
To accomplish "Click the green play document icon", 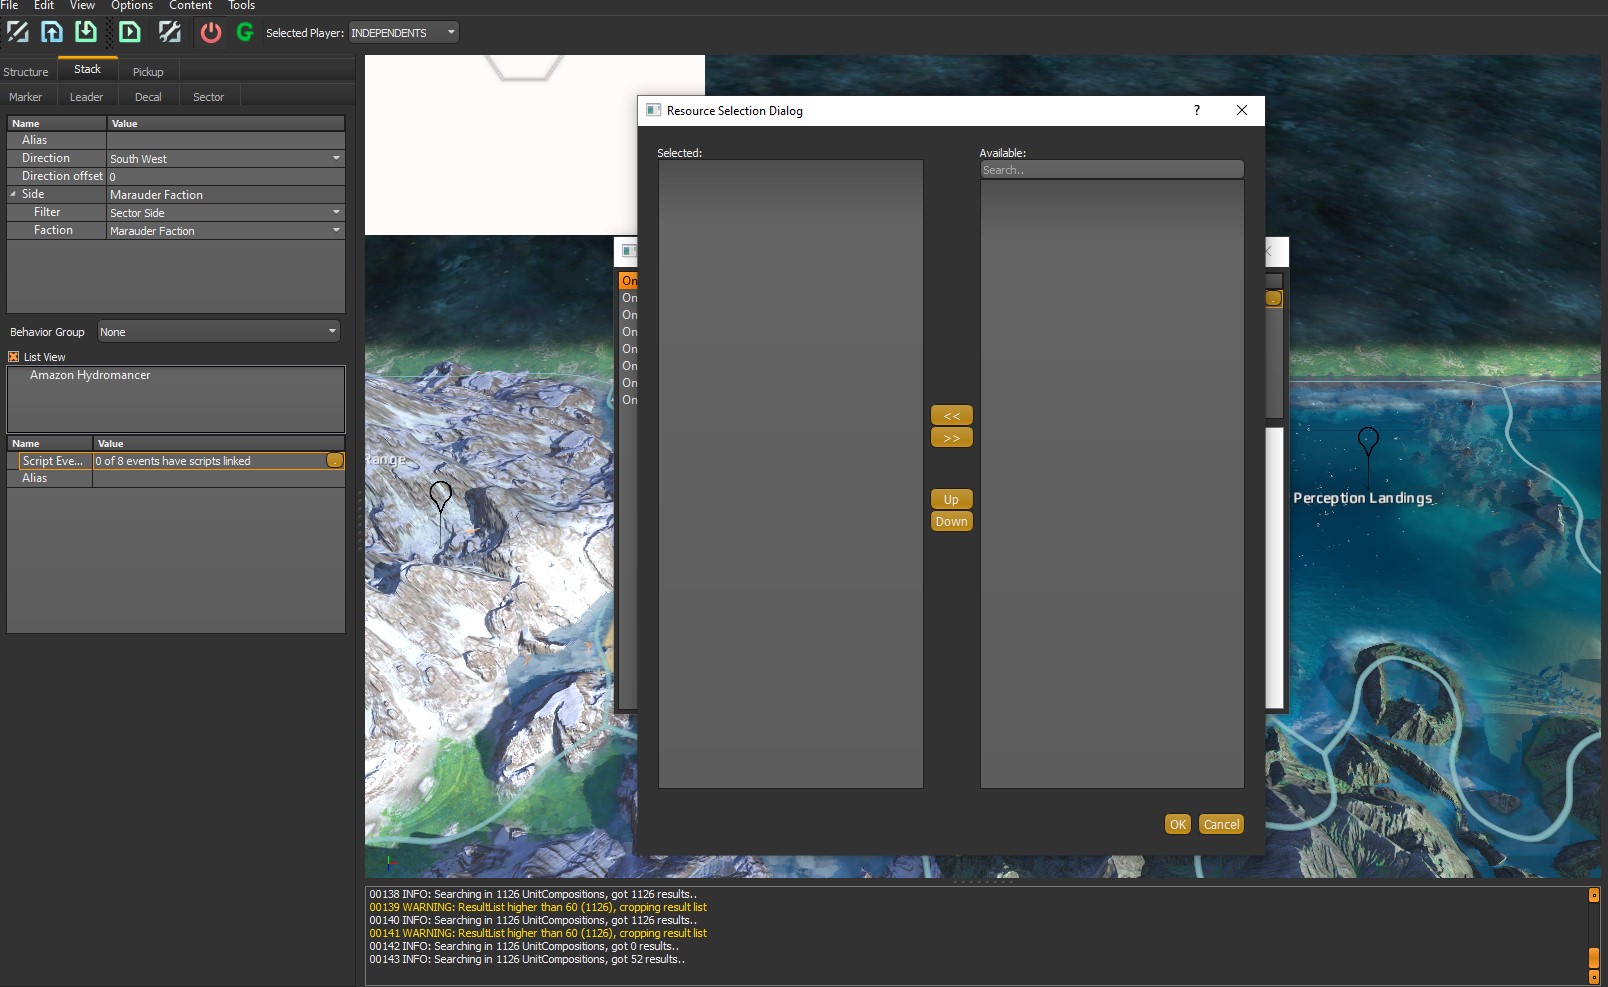I will [130, 32].
